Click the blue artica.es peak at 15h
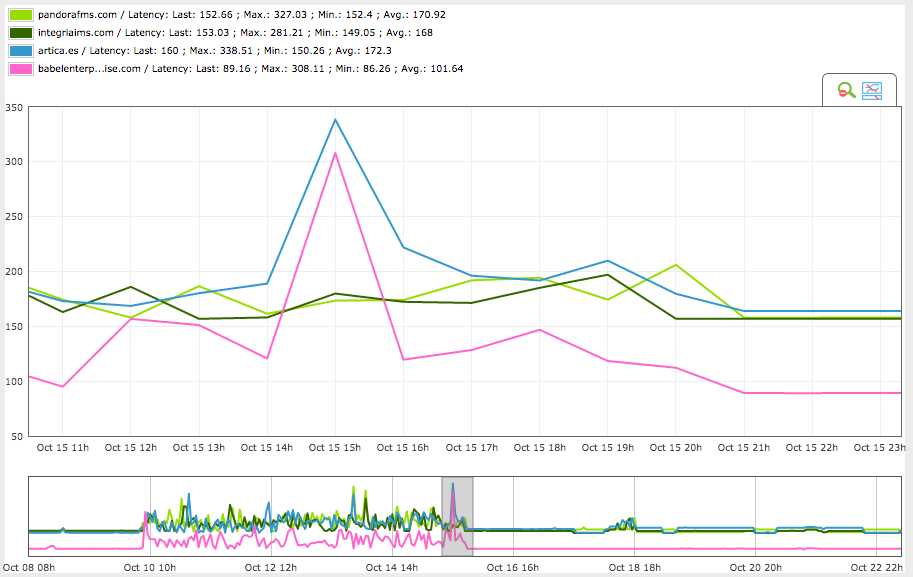The image size is (913, 577). click(335, 119)
